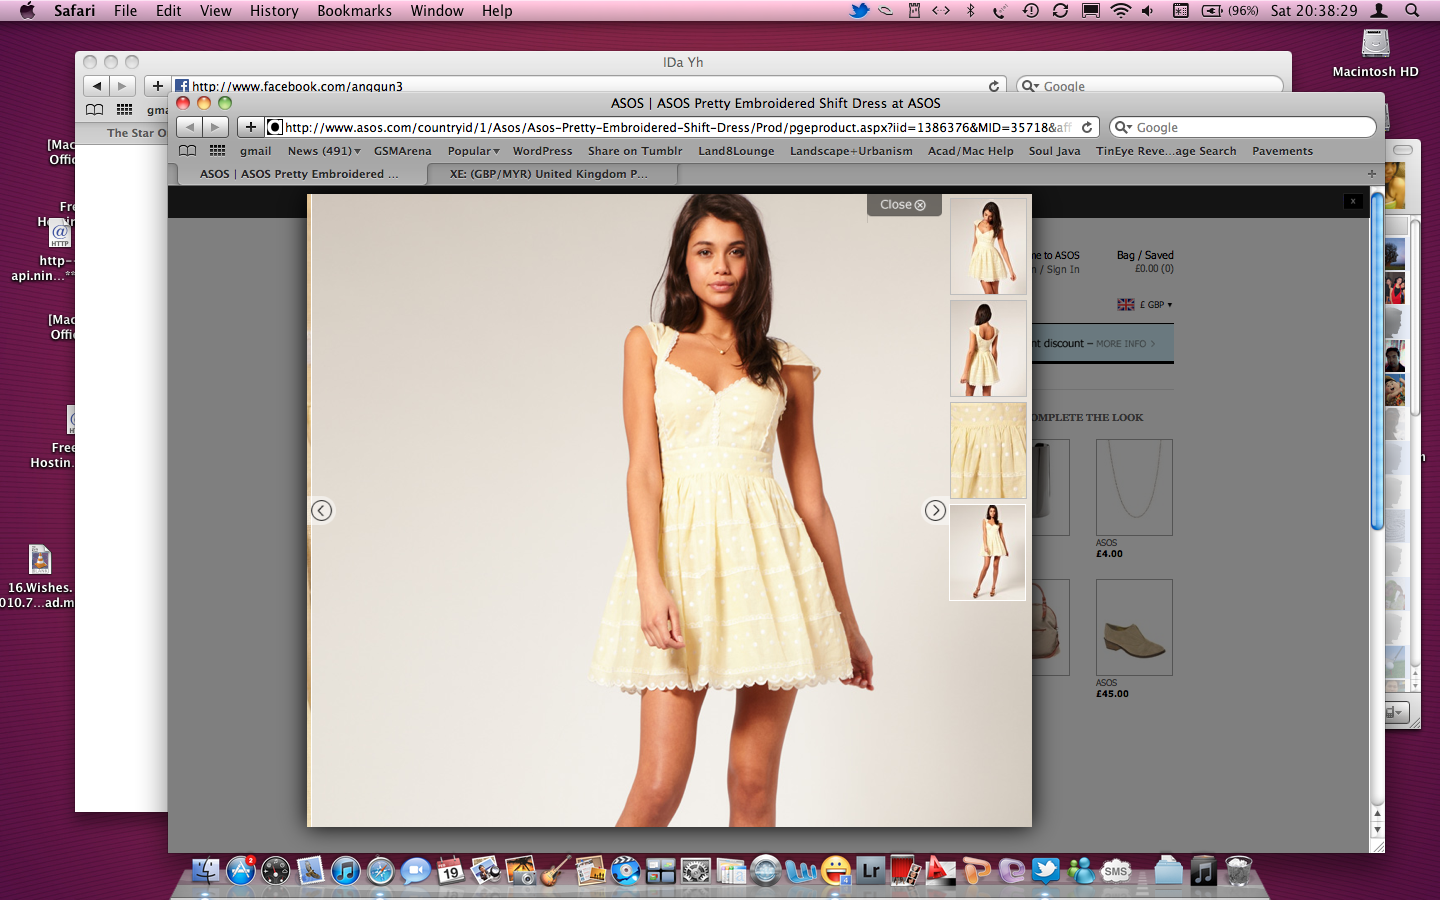
Task: Show all bookmarks via the book icon
Action: pyautogui.click(x=187, y=151)
